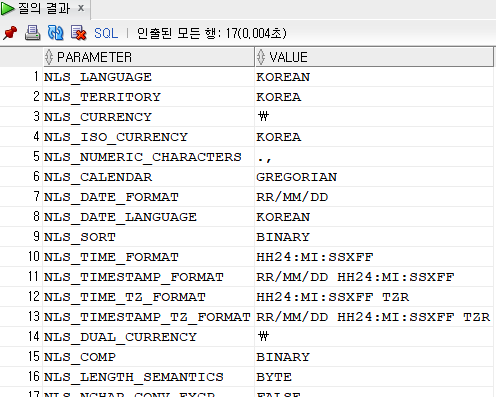This screenshot has height=397, width=496.
Task: Select the NLS_NUMERIC_CHARACTERS parameter cell
Action: 149,157
